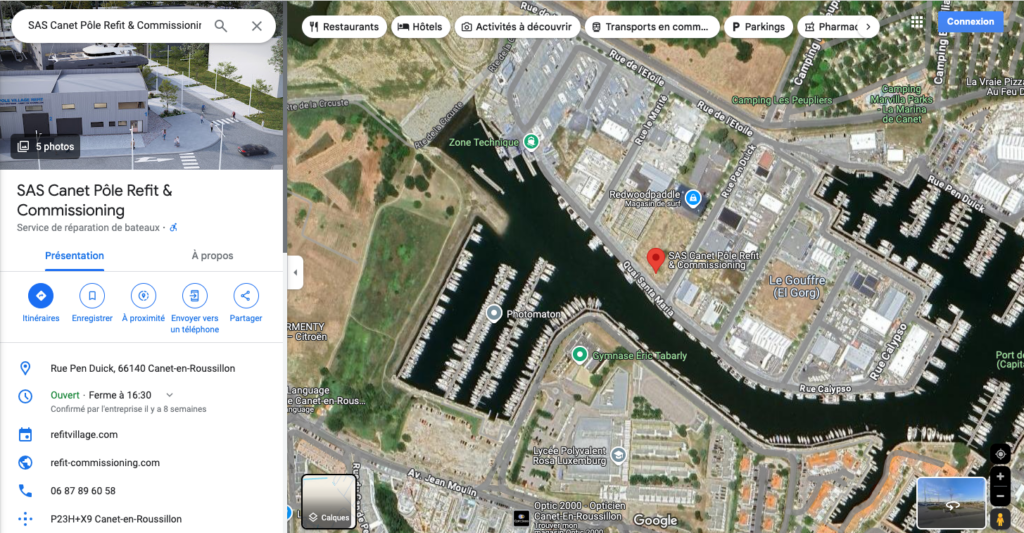The height and width of the screenshot is (533, 1024).
Task: Open the 5 photos thumbnail
Action: click(46, 146)
